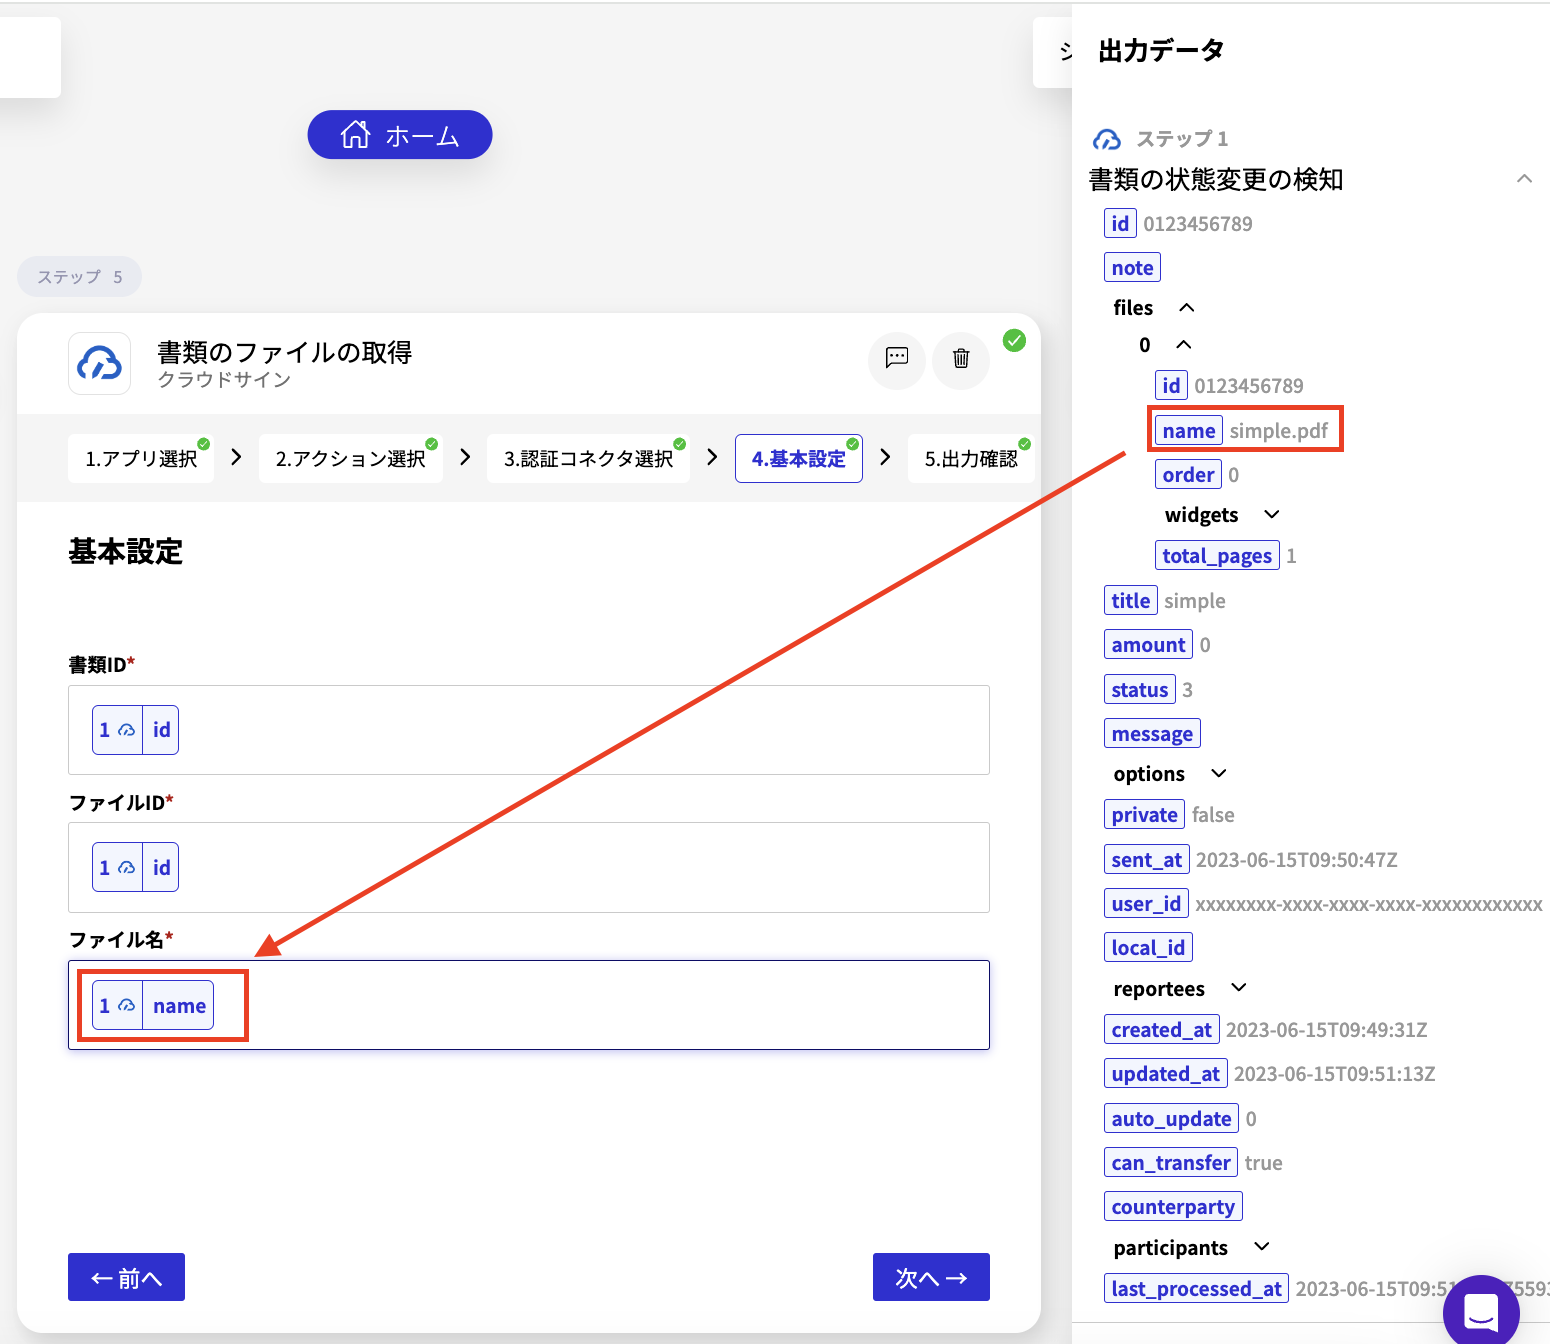The height and width of the screenshot is (1344, 1550).
Task: Click the amount output tag
Action: [1148, 645]
